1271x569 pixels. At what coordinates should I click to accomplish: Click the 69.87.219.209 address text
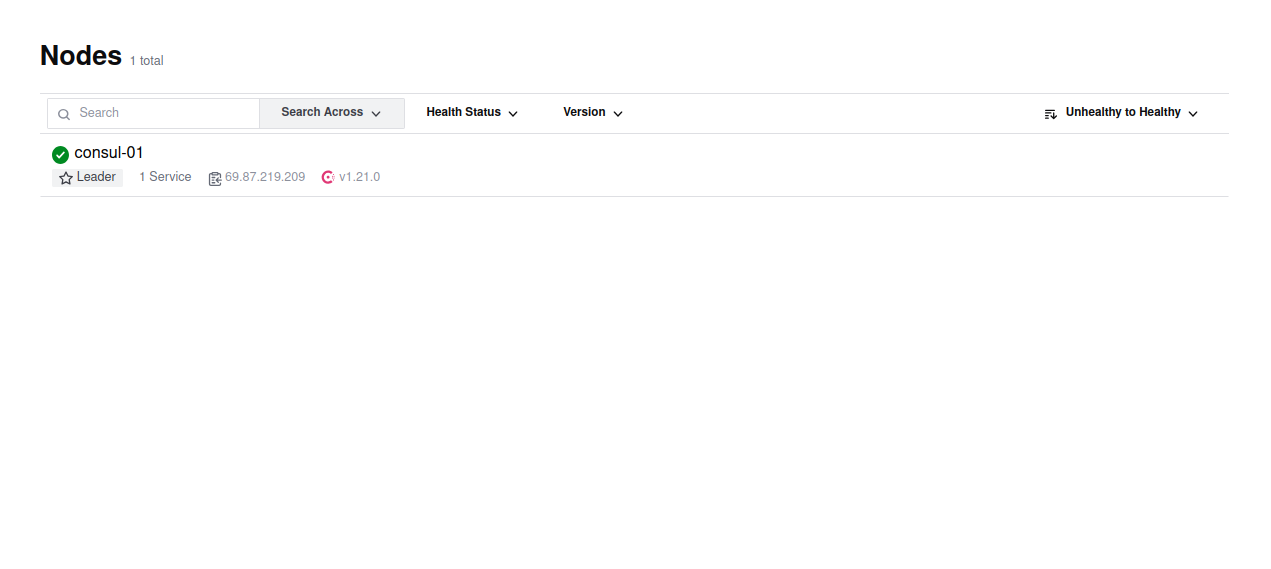pos(265,177)
